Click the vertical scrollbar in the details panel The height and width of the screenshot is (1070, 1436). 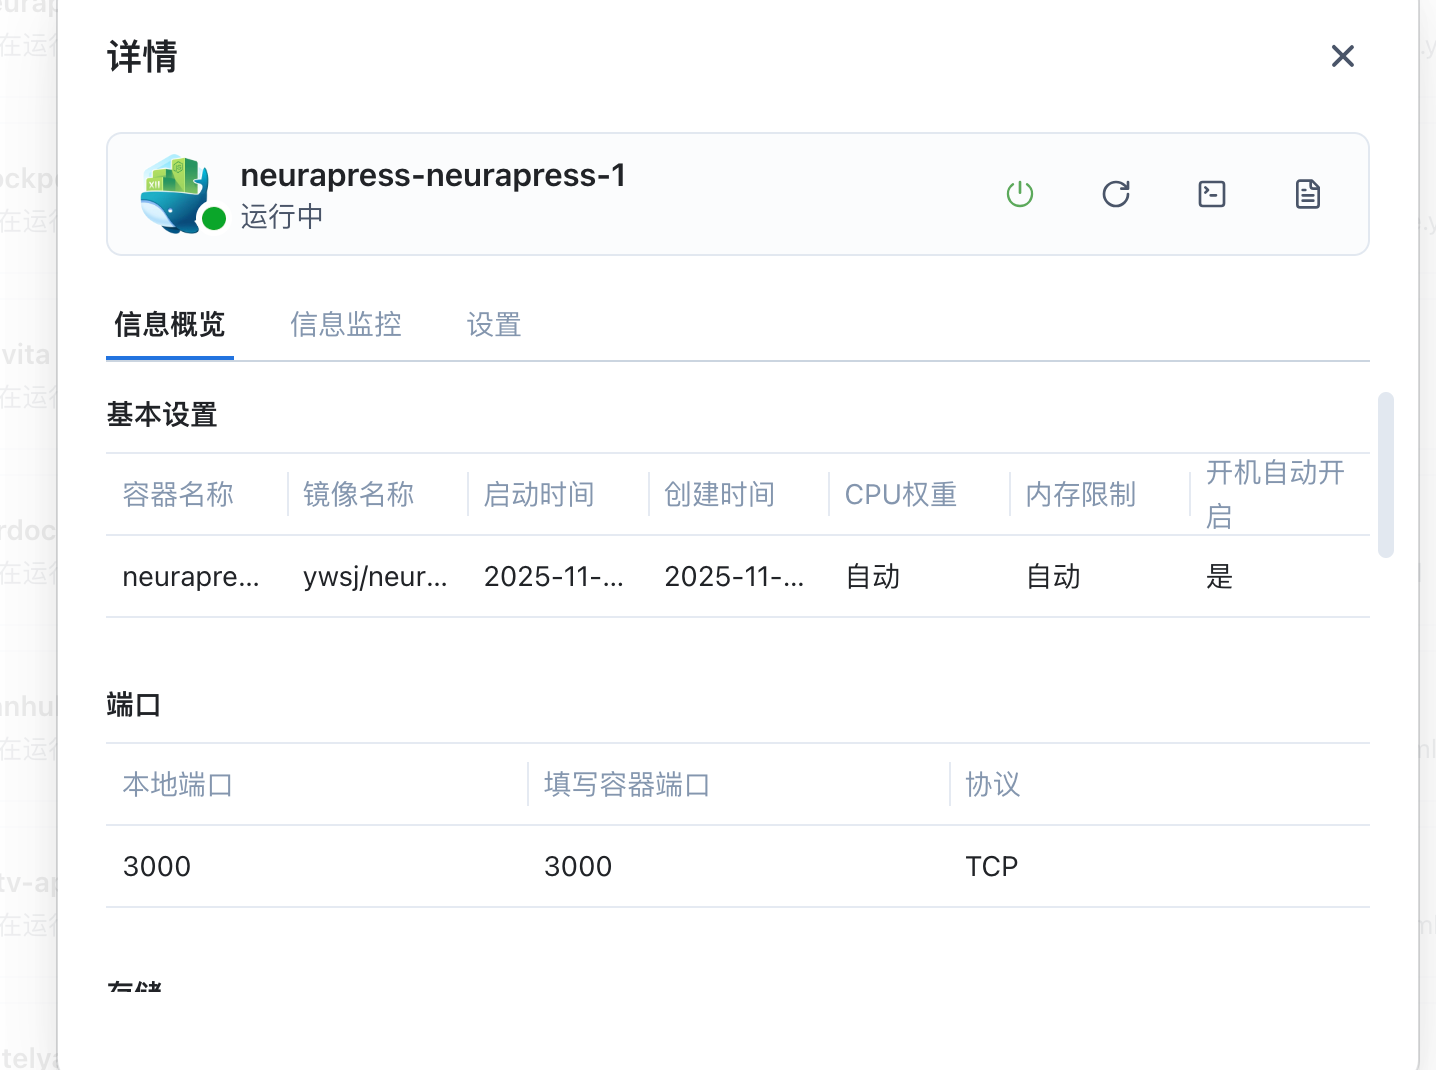pyautogui.click(x=1385, y=475)
